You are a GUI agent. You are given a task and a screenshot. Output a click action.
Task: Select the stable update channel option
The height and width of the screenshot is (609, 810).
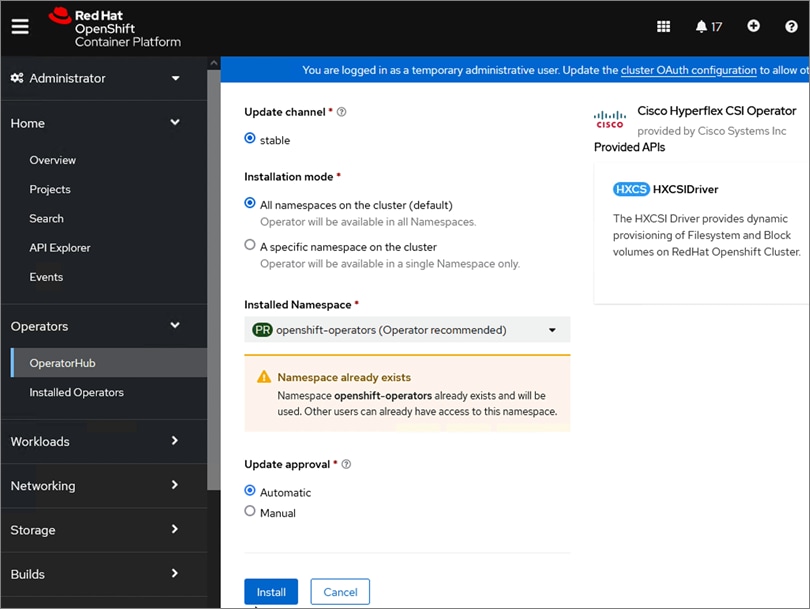250,139
